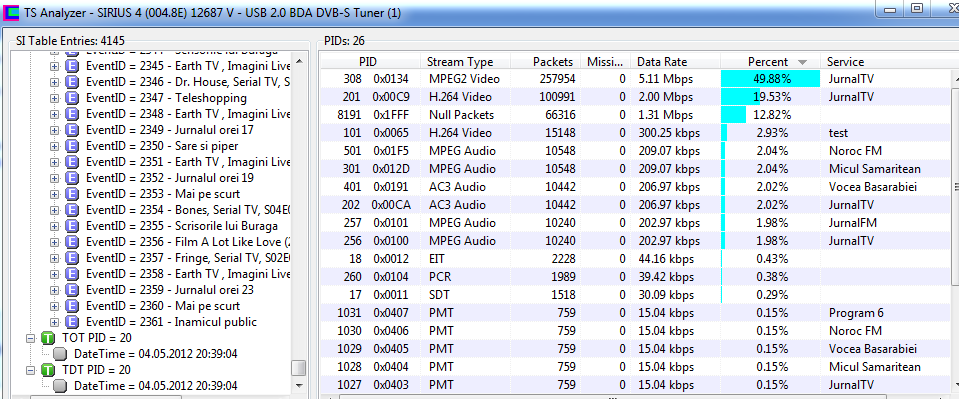Click the grey icon of TDT DateTime entry
959x399 pixels.
pyautogui.click(x=60, y=386)
